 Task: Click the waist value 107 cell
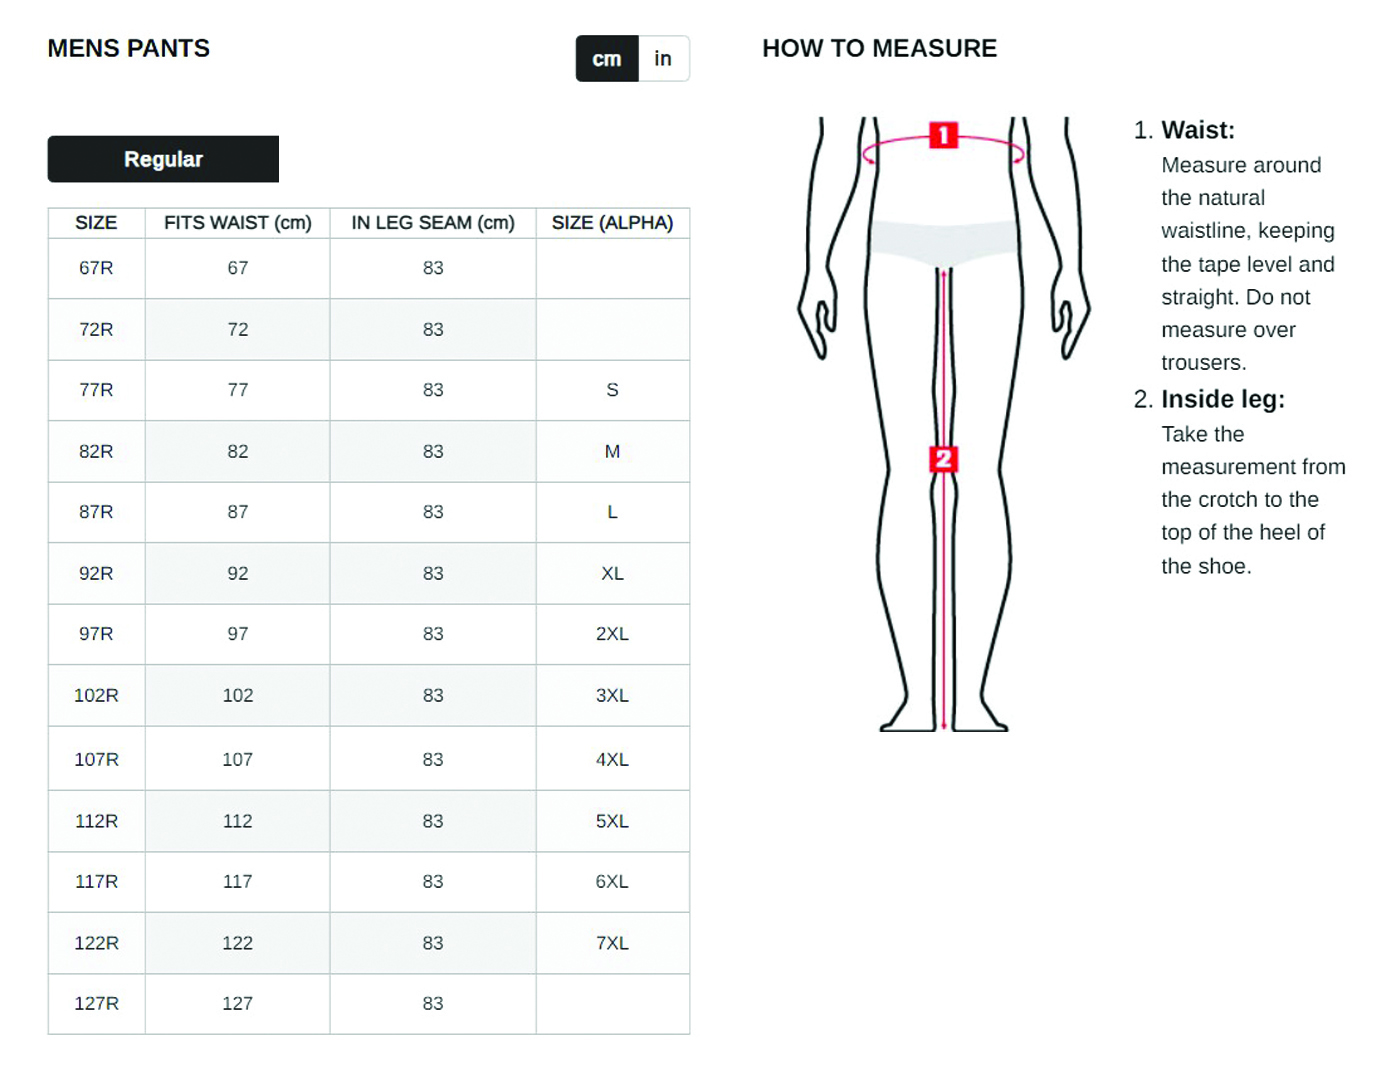[x=237, y=759]
